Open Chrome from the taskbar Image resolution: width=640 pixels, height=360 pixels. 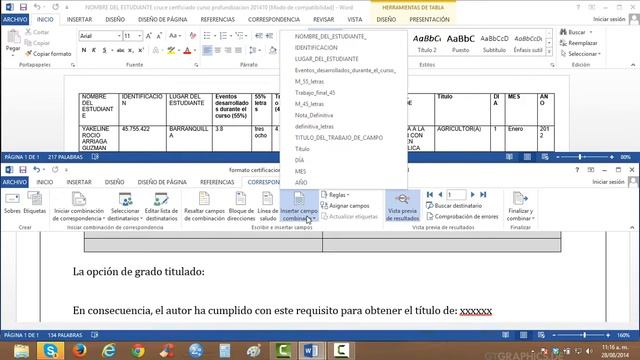pyautogui.click(x=138, y=351)
